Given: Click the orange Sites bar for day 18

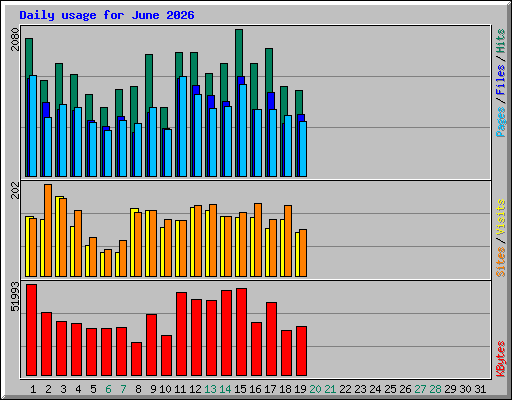Looking at the screenshot, I should coord(288,241).
